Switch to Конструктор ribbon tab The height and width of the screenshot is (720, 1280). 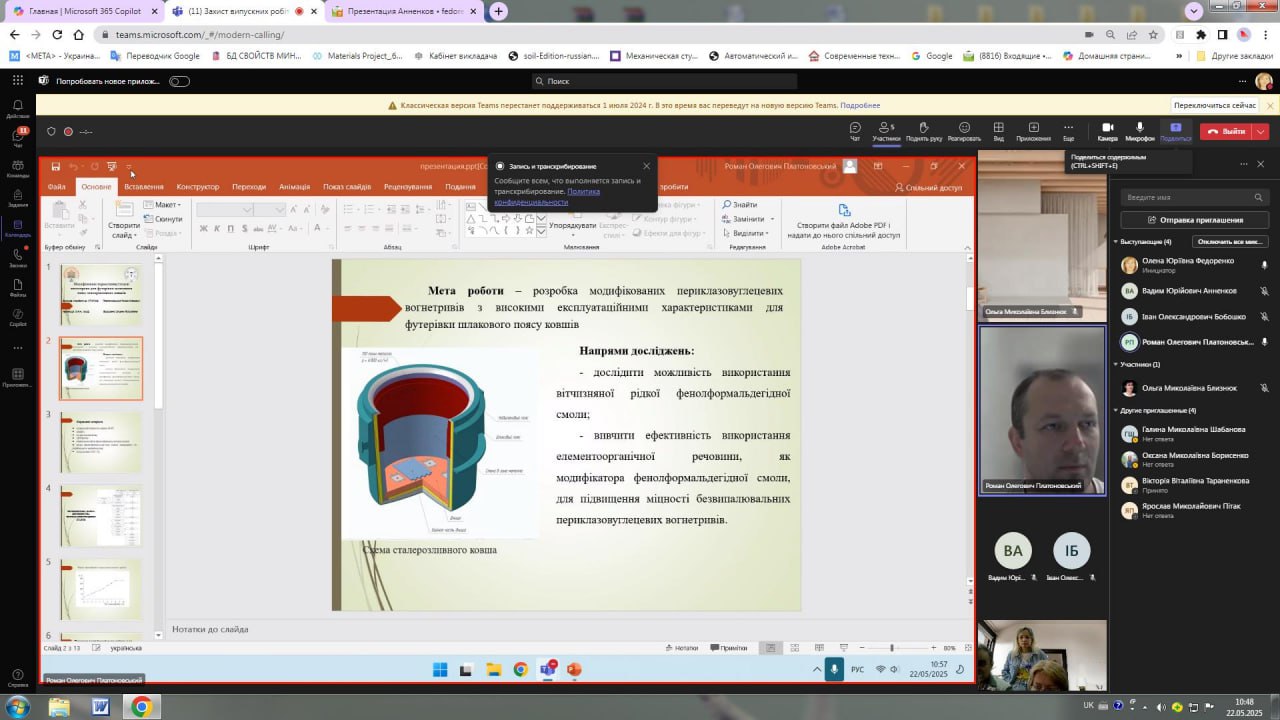point(198,187)
